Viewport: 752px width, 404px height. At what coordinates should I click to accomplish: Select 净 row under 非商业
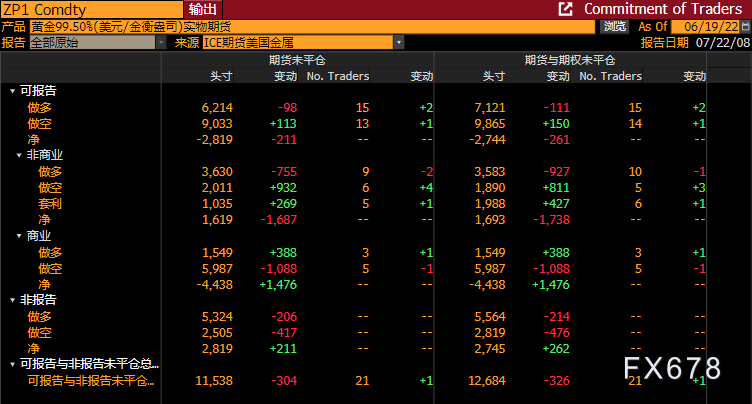[x=44, y=220]
